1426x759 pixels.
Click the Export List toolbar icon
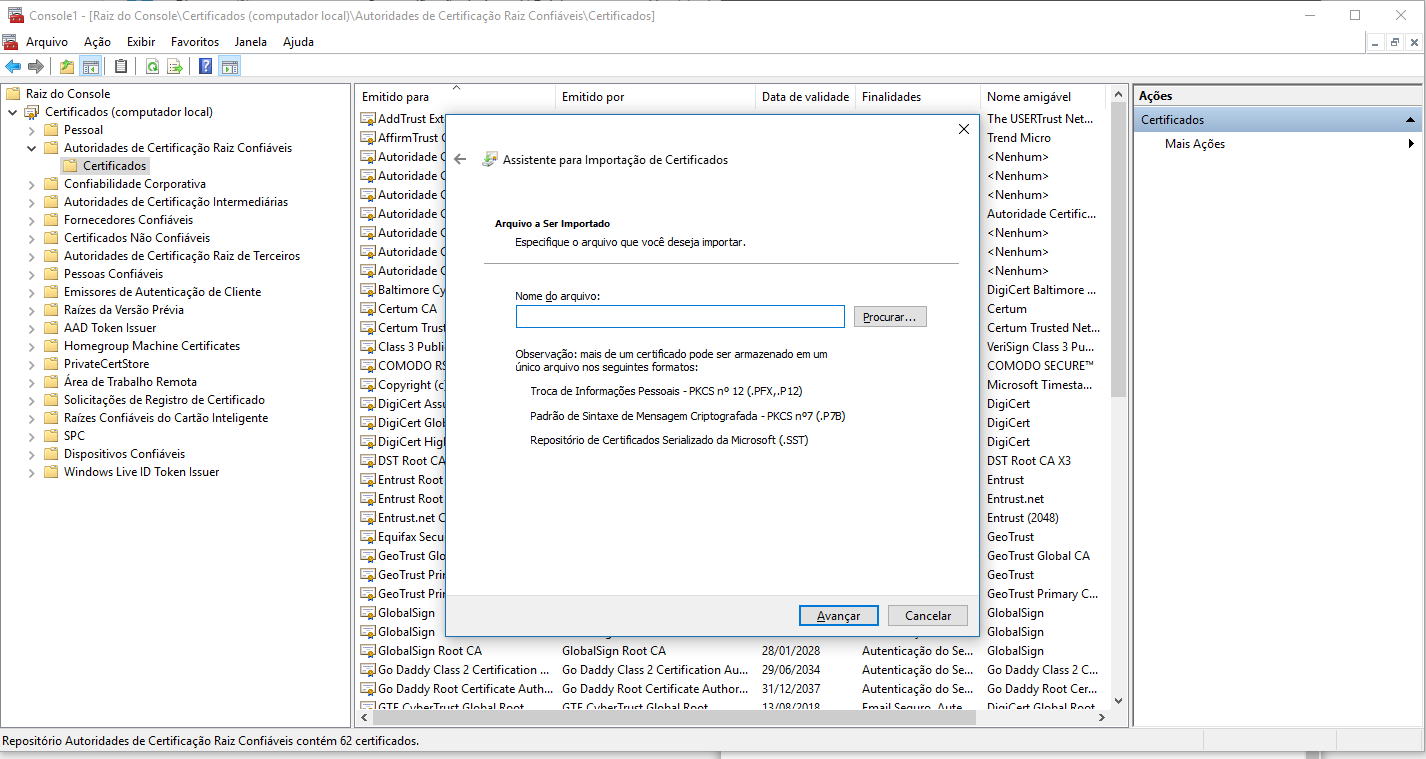point(175,67)
